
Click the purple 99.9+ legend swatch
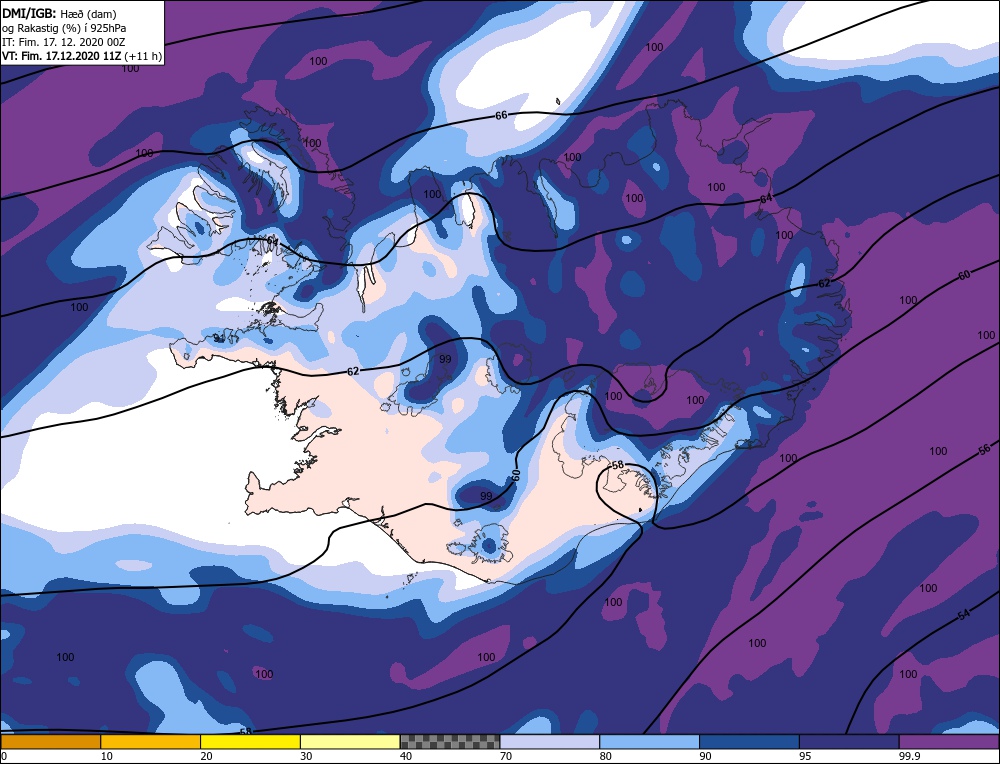click(x=949, y=742)
